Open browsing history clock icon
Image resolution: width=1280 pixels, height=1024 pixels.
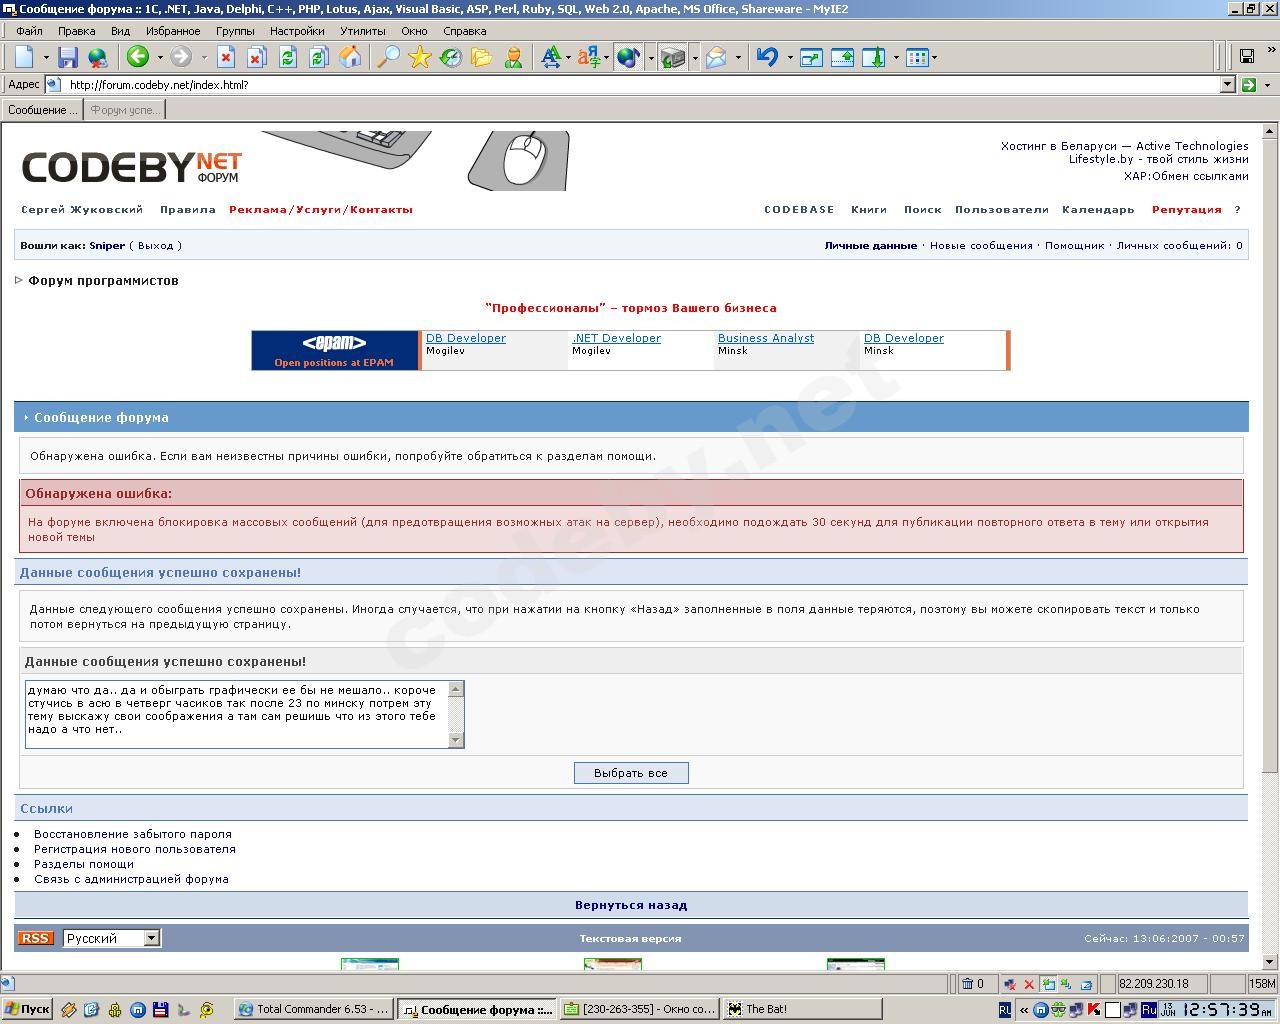pos(450,57)
